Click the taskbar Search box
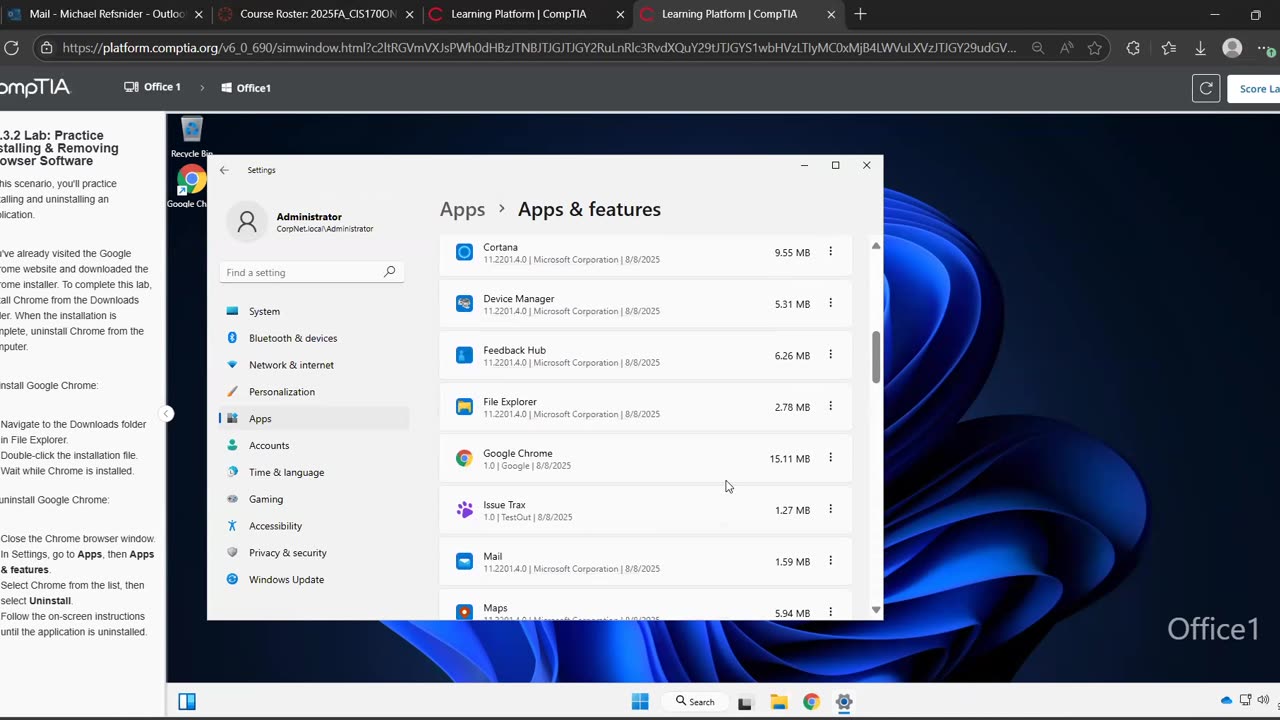The width and height of the screenshot is (1280, 720). (x=695, y=702)
